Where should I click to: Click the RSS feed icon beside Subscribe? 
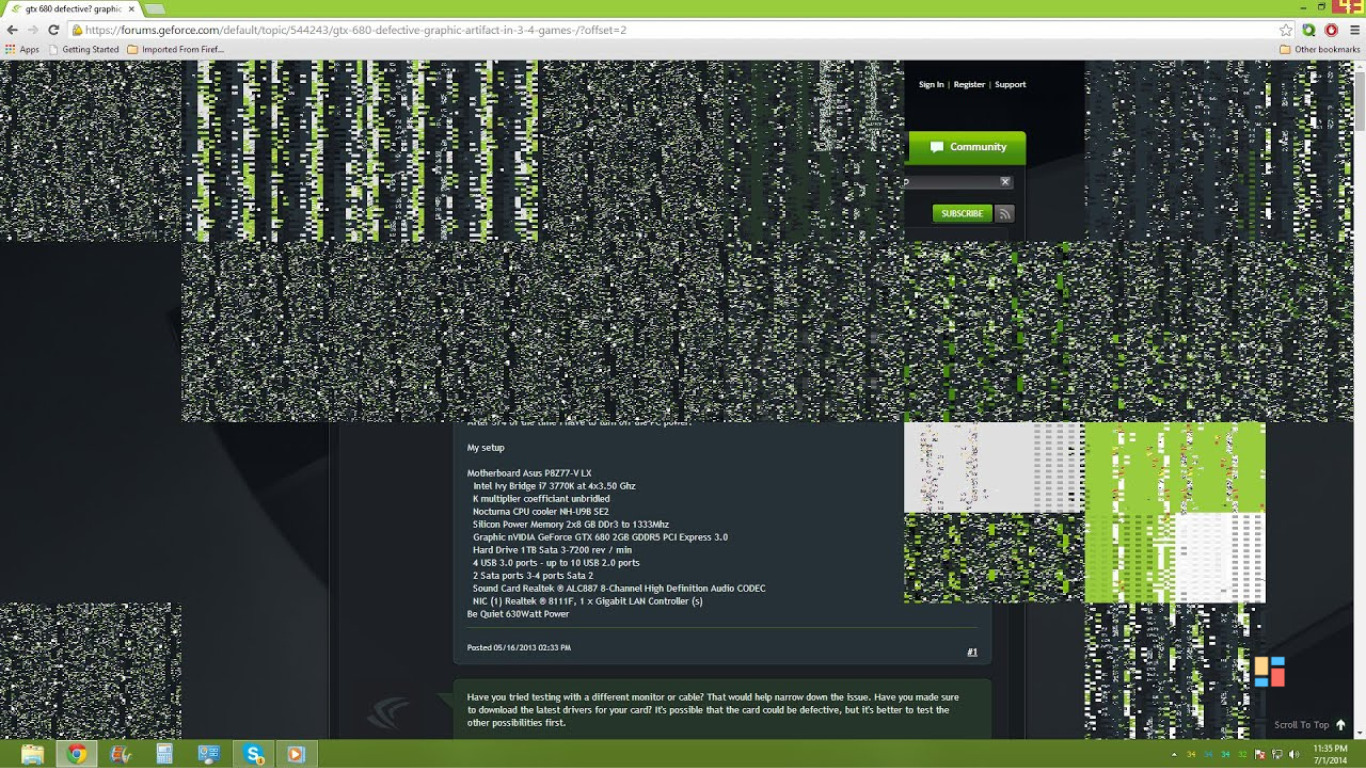tap(1005, 213)
